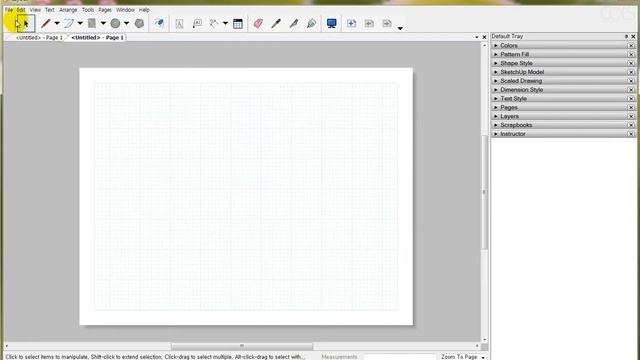Pick the Style eyedropper tool

pos(276,24)
